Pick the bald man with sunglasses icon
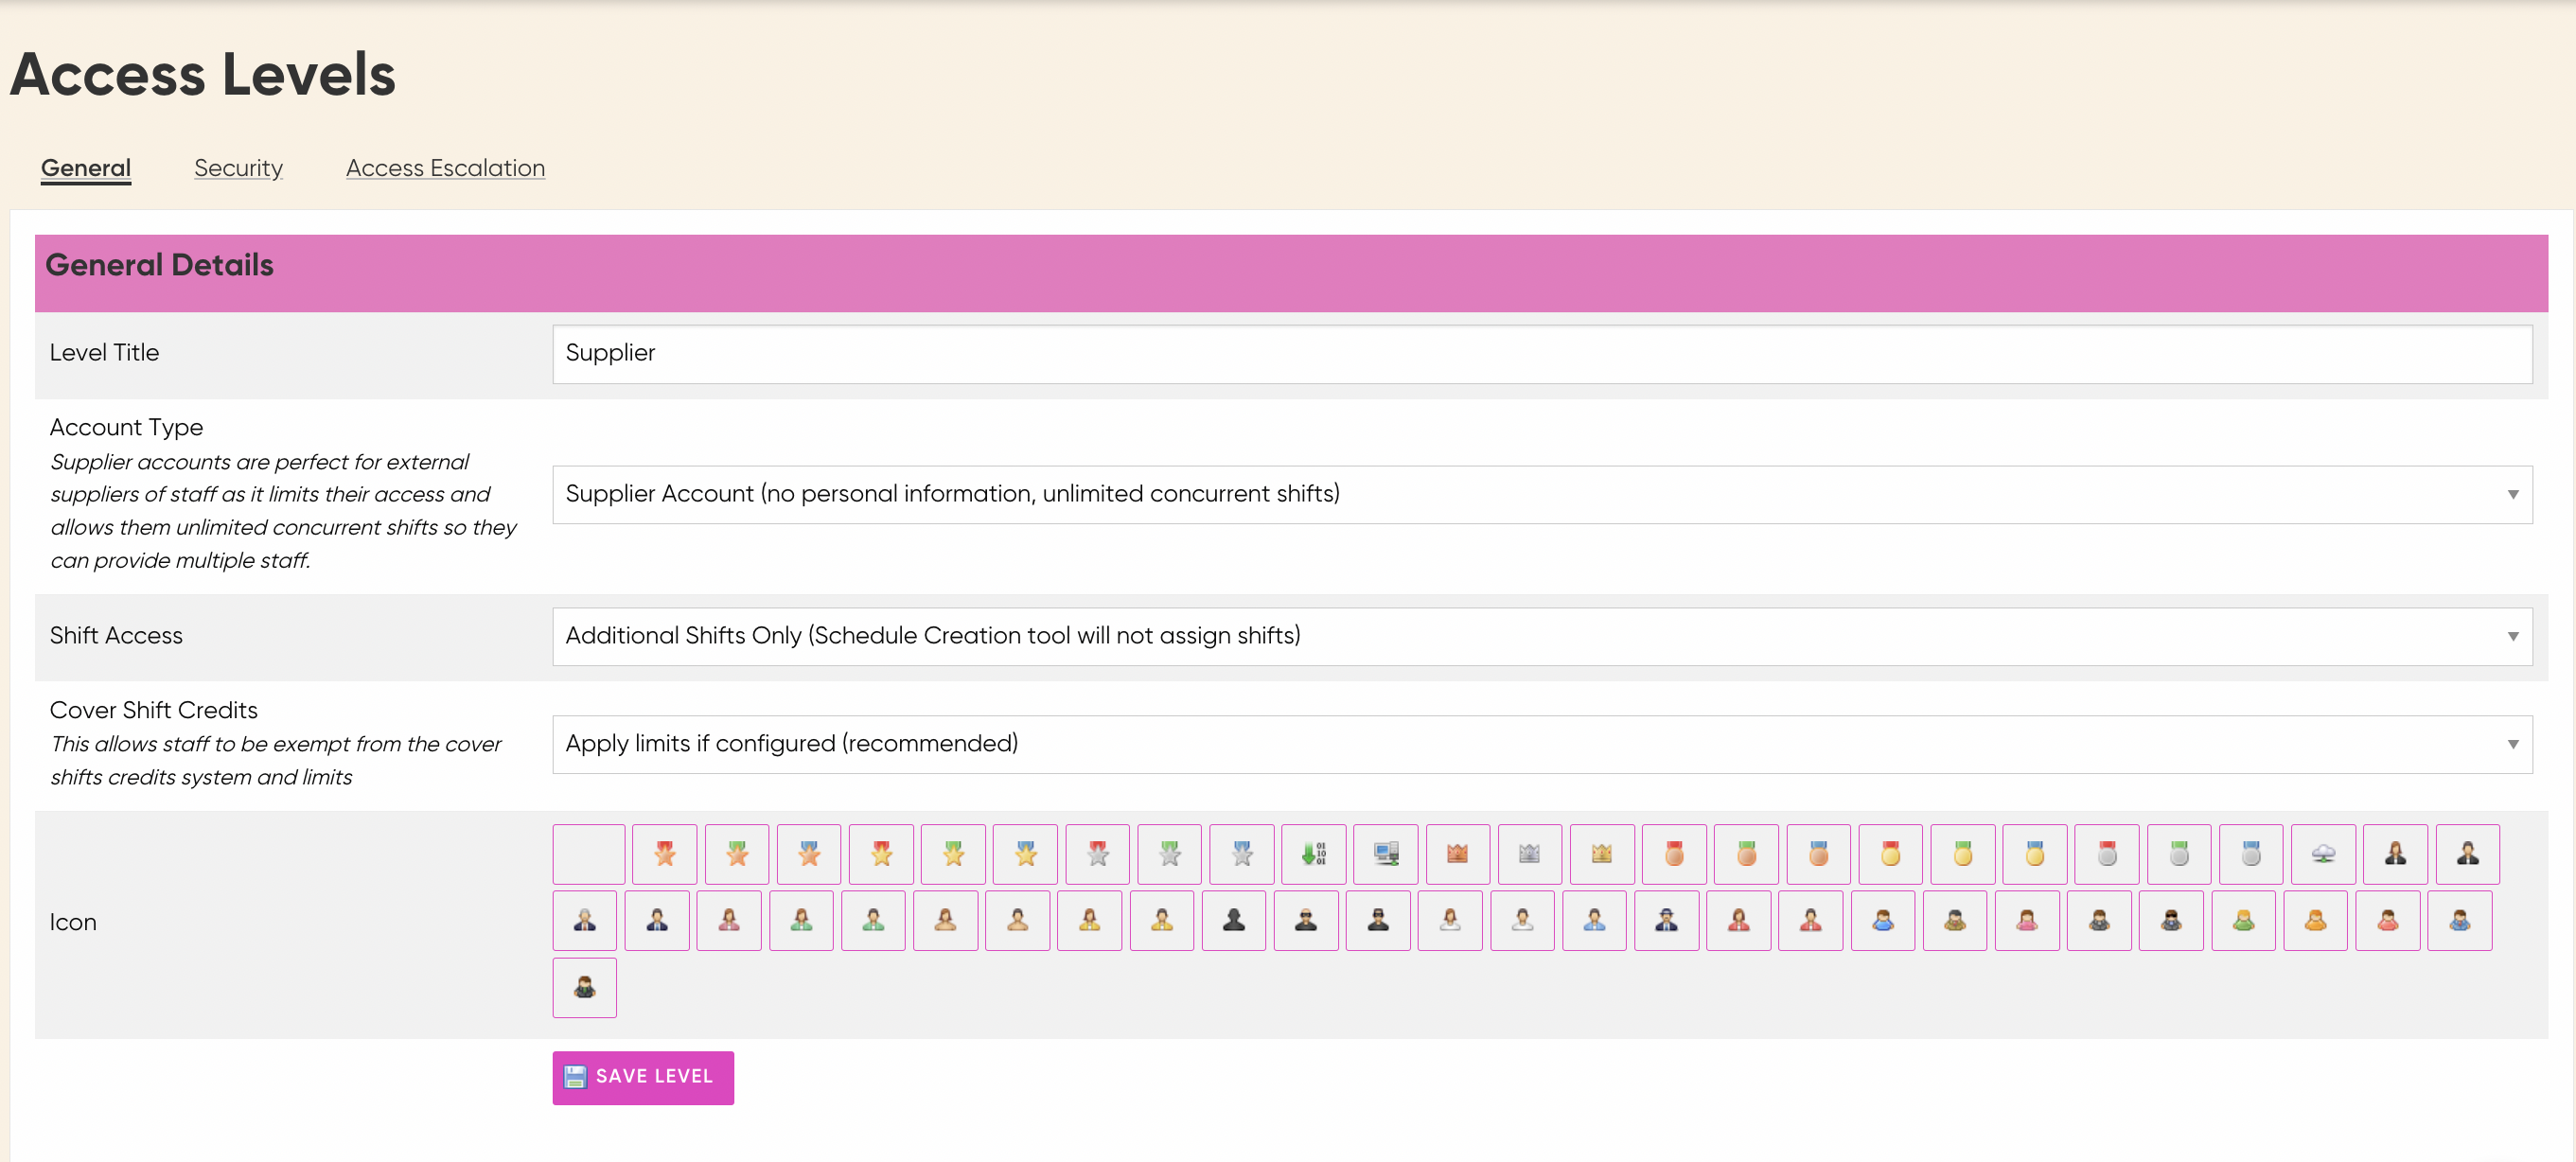This screenshot has width=2576, height=1162. 1306,921
